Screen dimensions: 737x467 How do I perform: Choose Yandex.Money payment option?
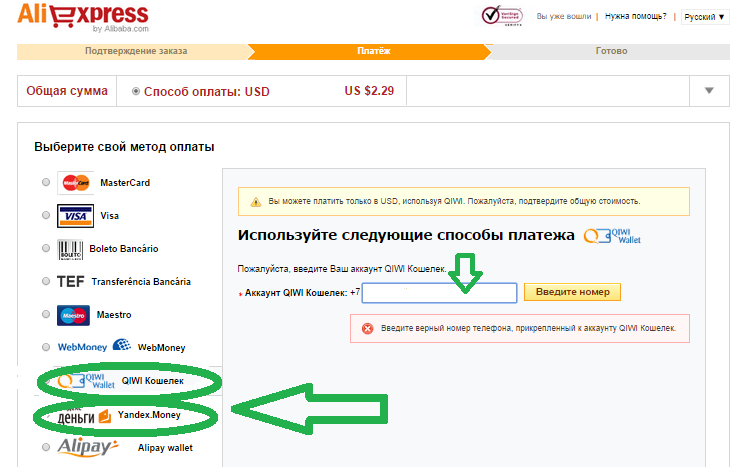pyautogui.click(x=149, y=415)
